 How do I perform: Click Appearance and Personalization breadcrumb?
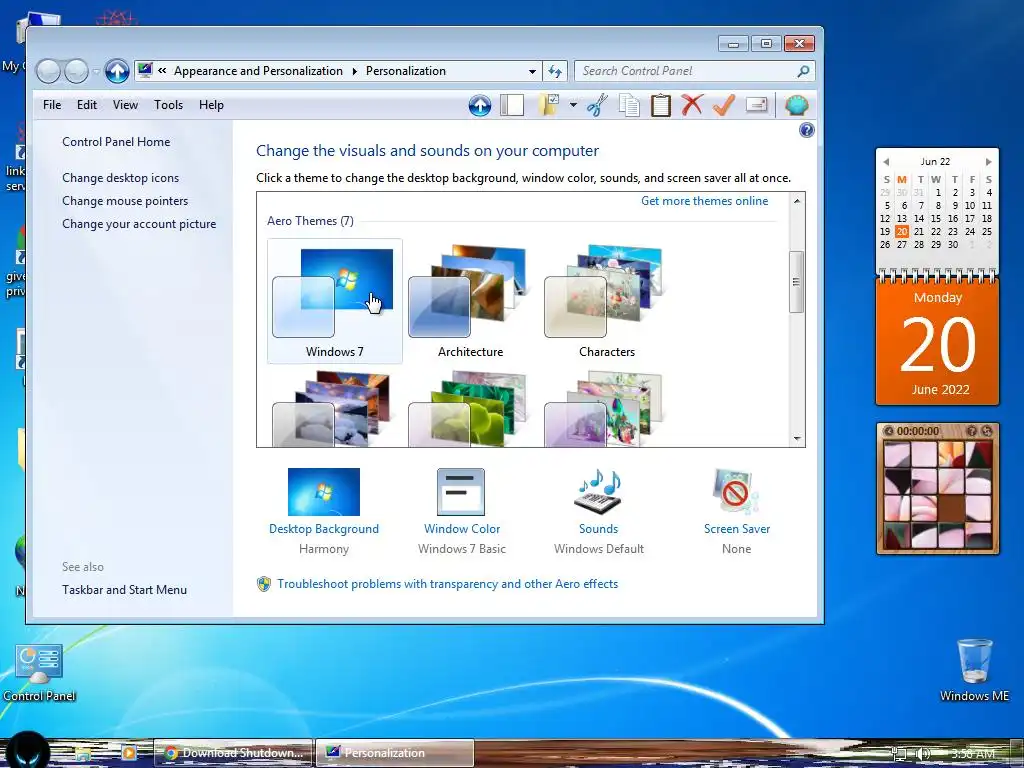tap(258, 71)
